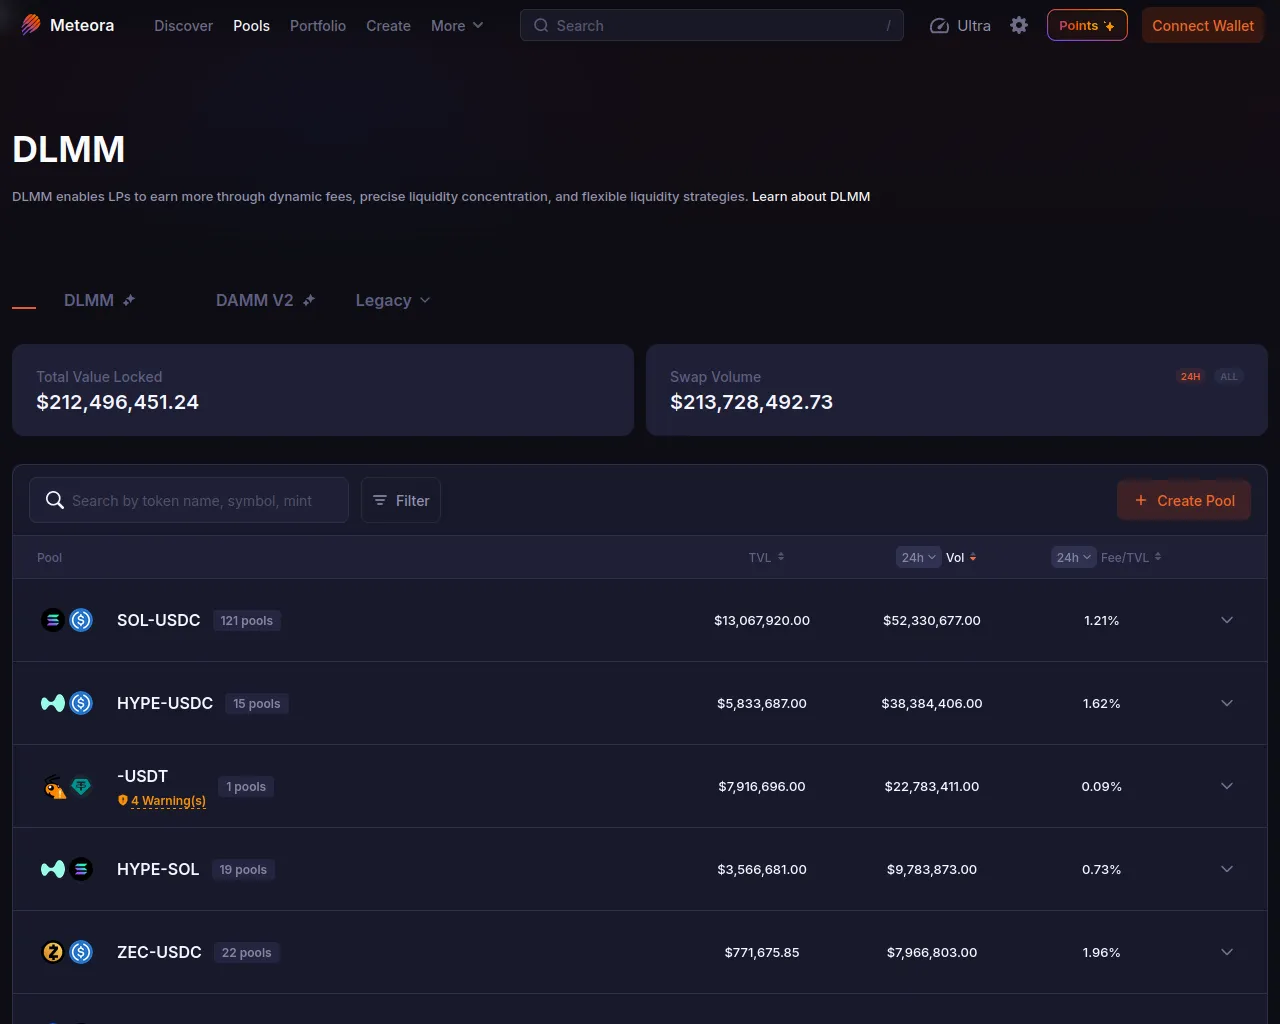The height and width of the screenshot is (1024, 1280).
Task: Click the Total Value Locked amount
Action: click(x=117, y=402)
